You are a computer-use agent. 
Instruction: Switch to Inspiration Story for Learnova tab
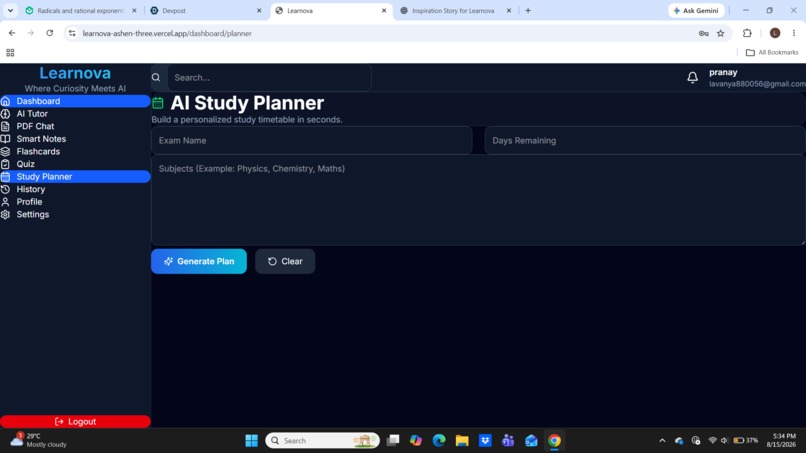click(x=452, y=10)
